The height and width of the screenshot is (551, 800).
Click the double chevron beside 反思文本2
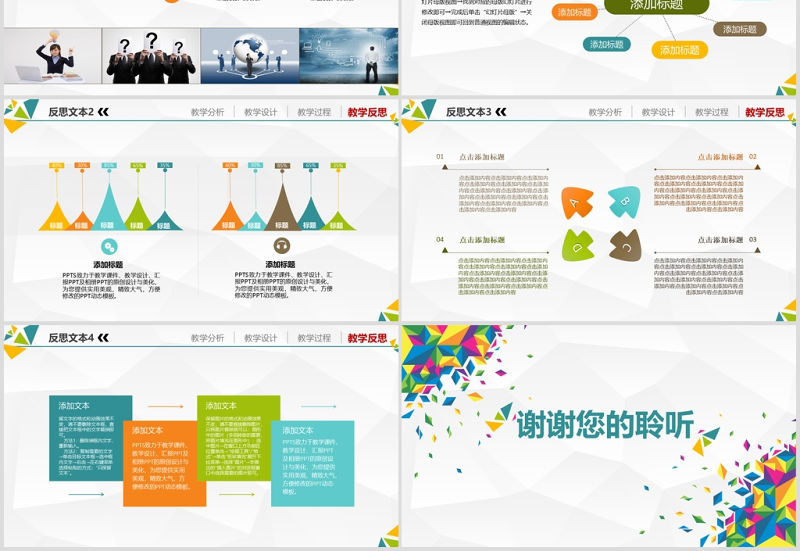103,113
